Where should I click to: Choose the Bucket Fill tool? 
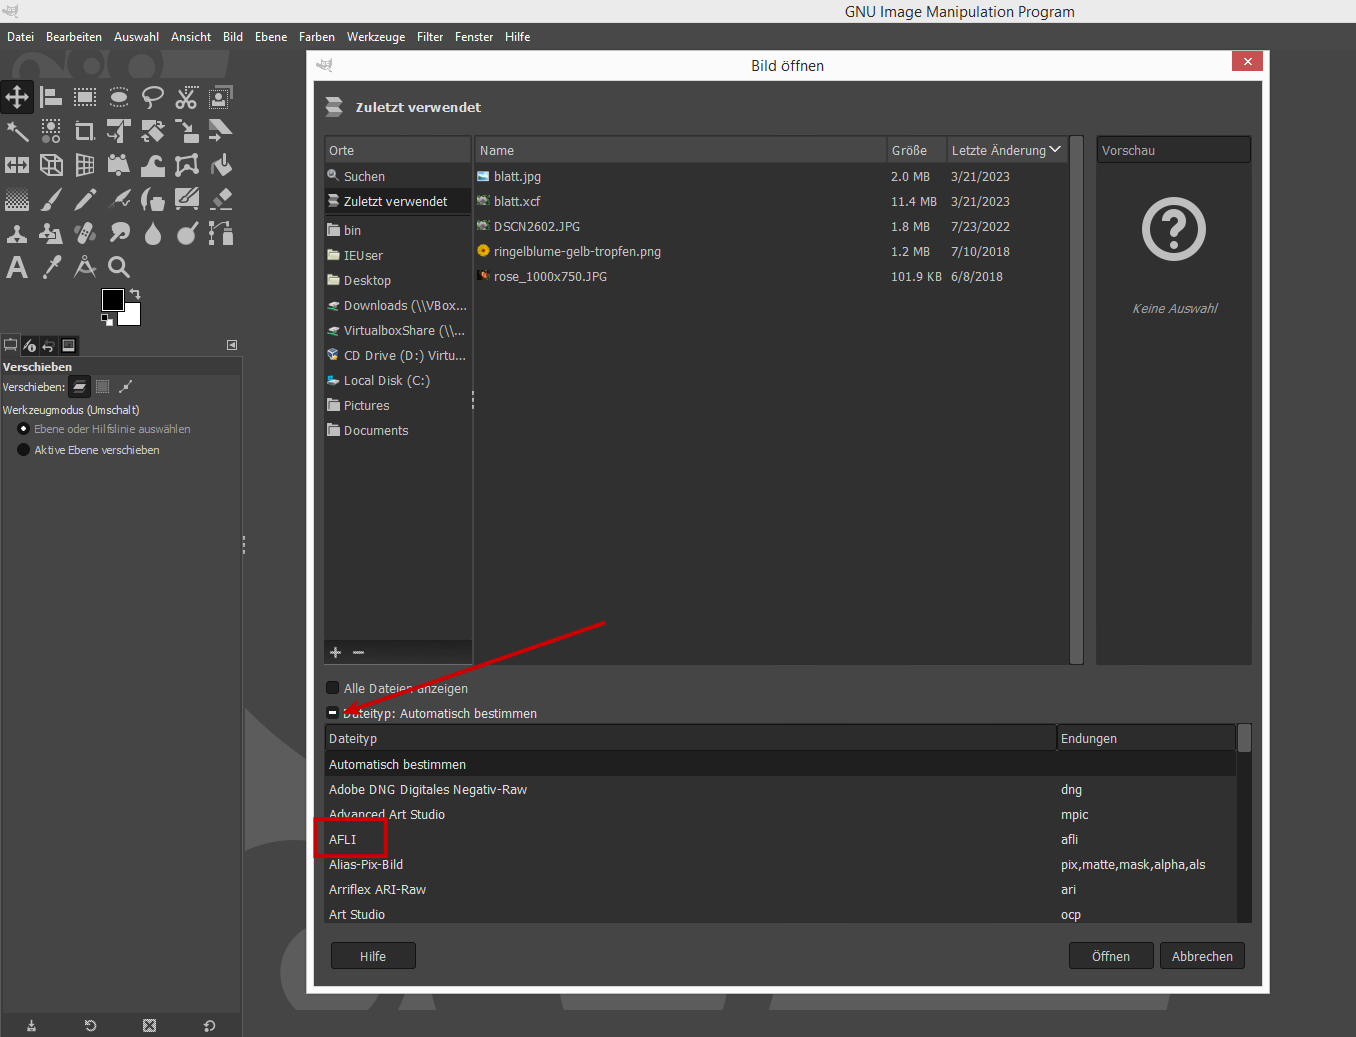(221, 165)
